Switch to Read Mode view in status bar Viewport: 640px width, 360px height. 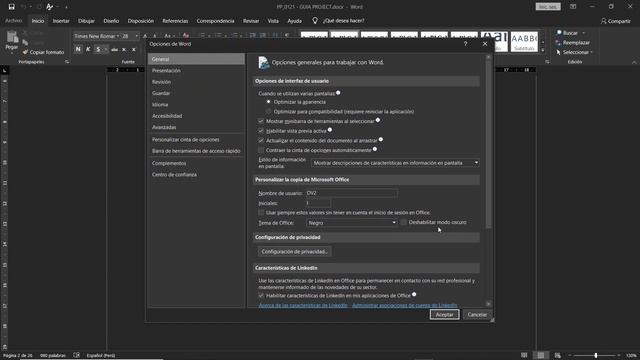pos(524,356)
